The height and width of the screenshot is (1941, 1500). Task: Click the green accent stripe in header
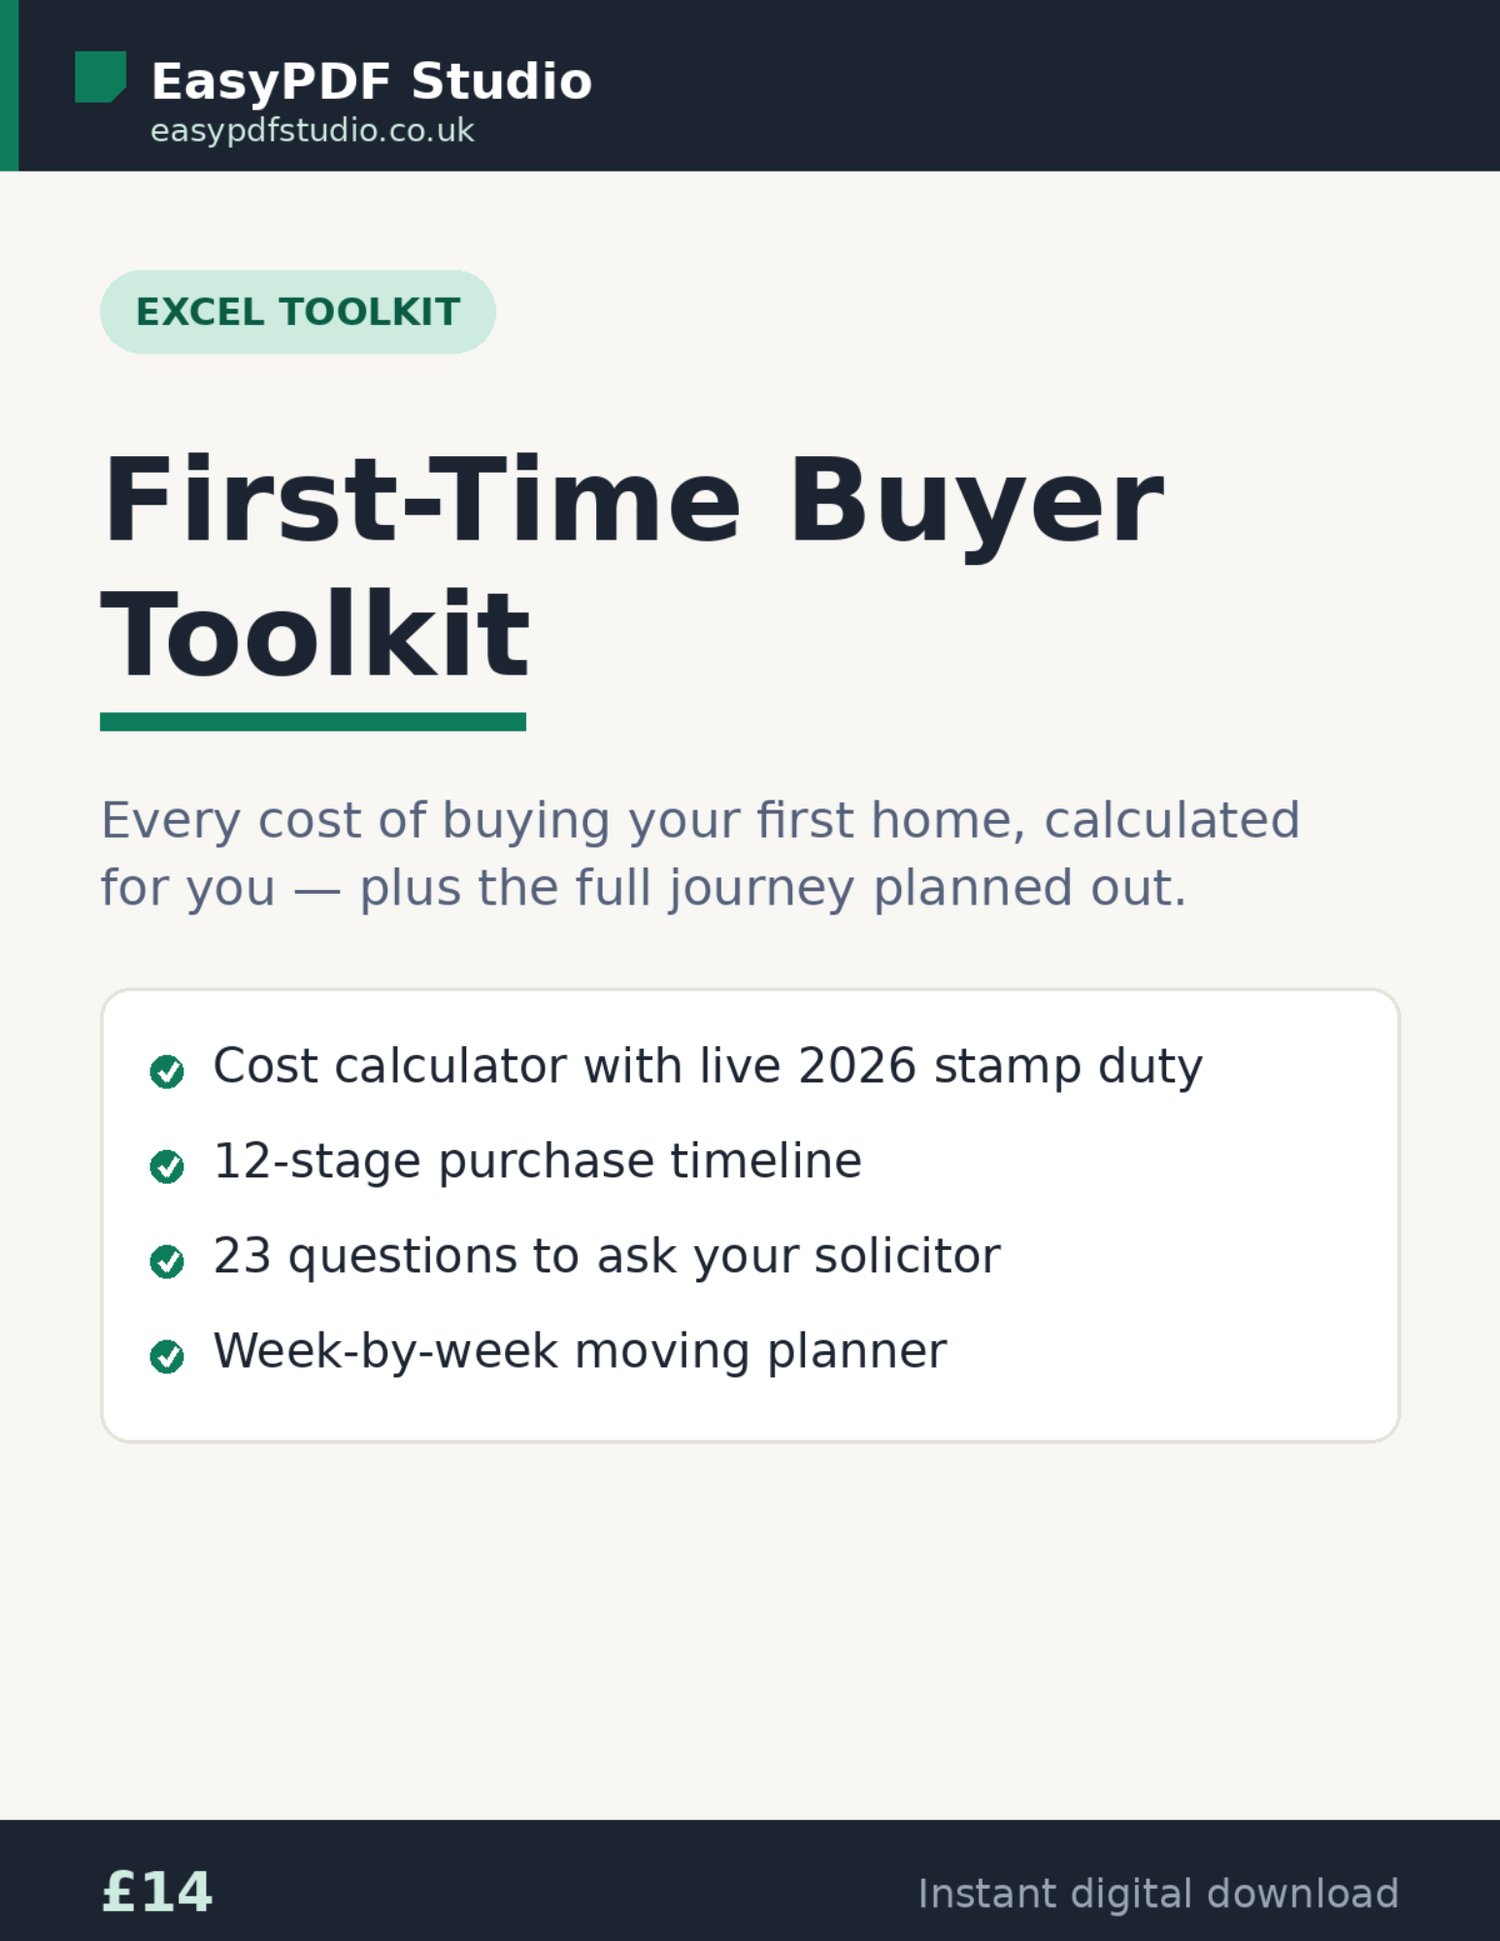click(x=9, y=85)
